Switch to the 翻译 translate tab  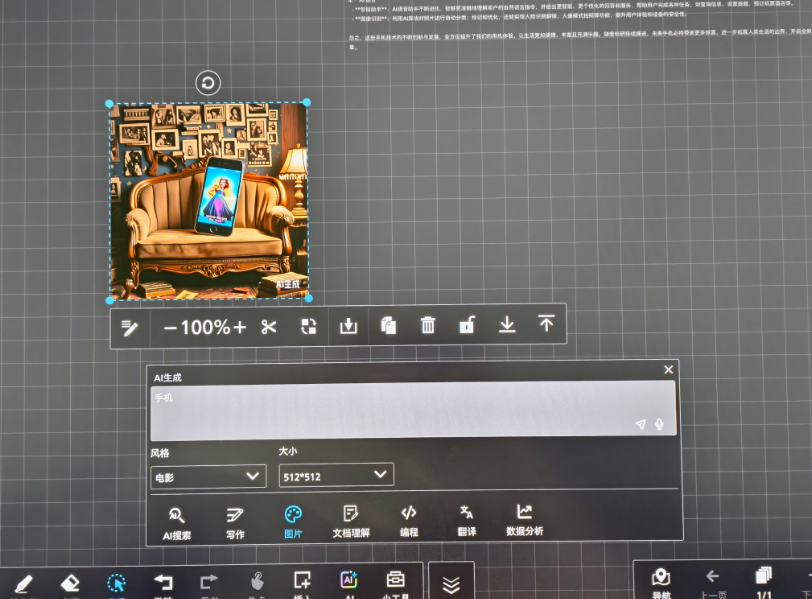pyautogui.click(x=466, y=520)
